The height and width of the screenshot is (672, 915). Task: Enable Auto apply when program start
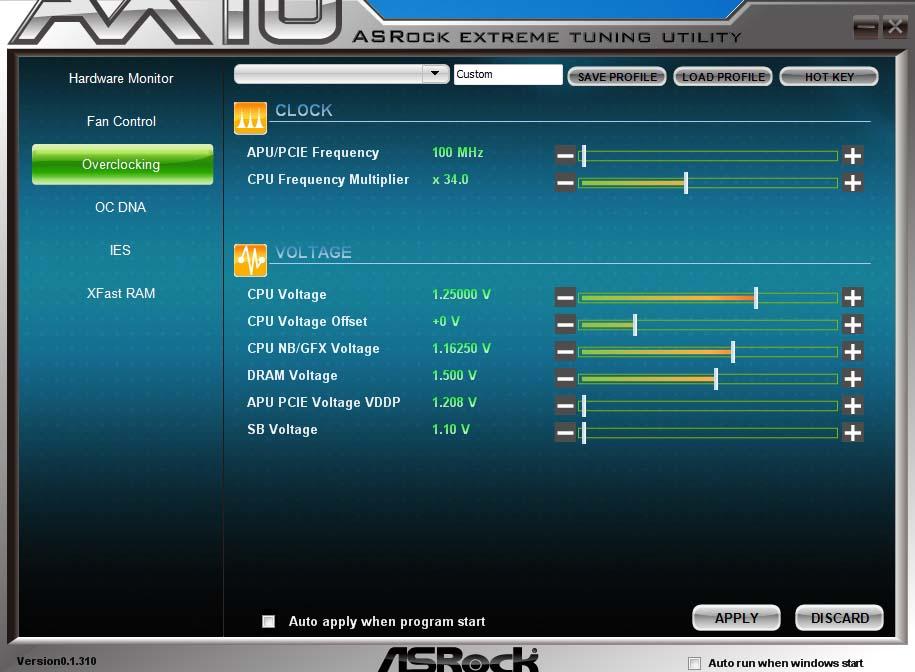268,621
